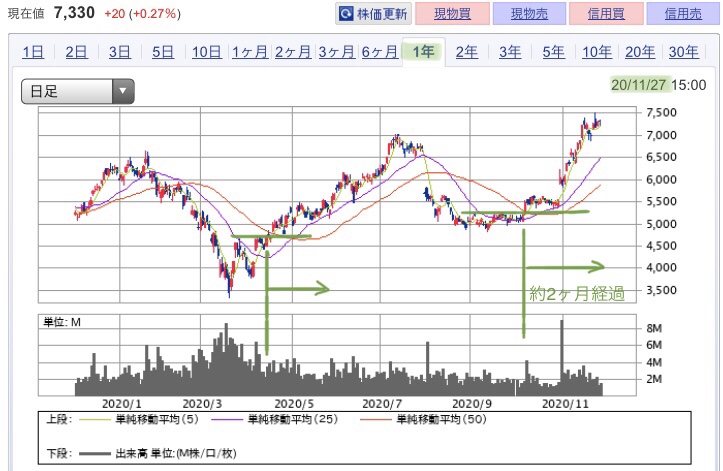The image size is (723, 471).
Task: Open the 信用売 order link
Action: (683, 14)
